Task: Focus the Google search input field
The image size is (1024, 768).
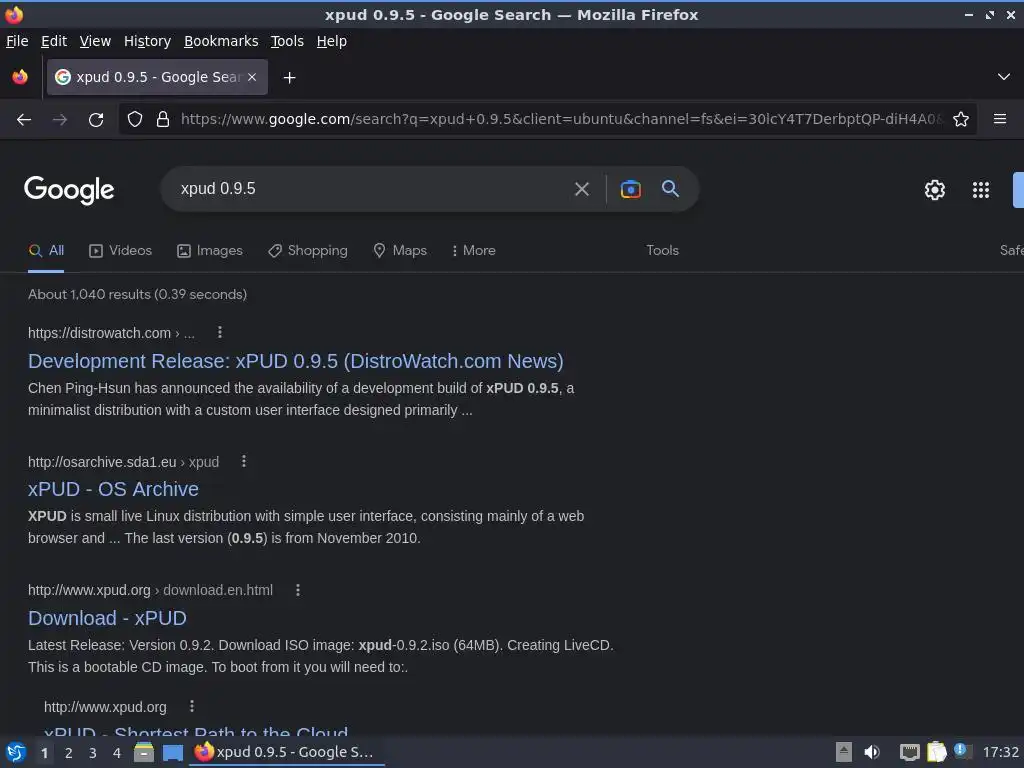Action: (x=372, y=189)
